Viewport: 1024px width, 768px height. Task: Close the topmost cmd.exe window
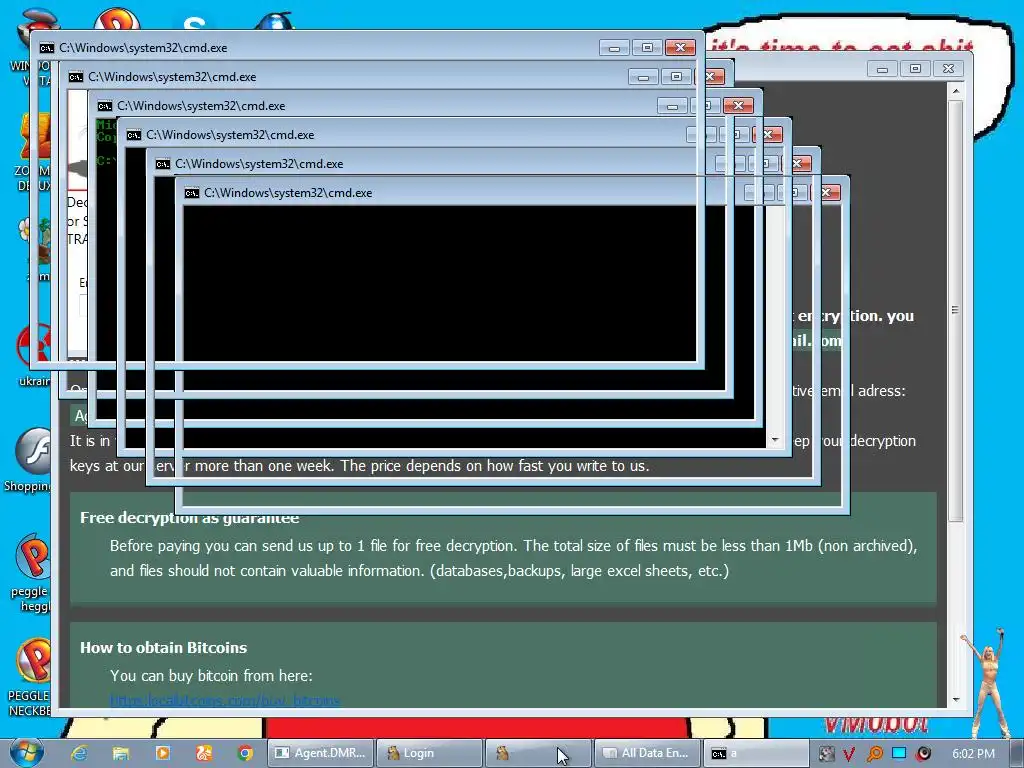680,48
